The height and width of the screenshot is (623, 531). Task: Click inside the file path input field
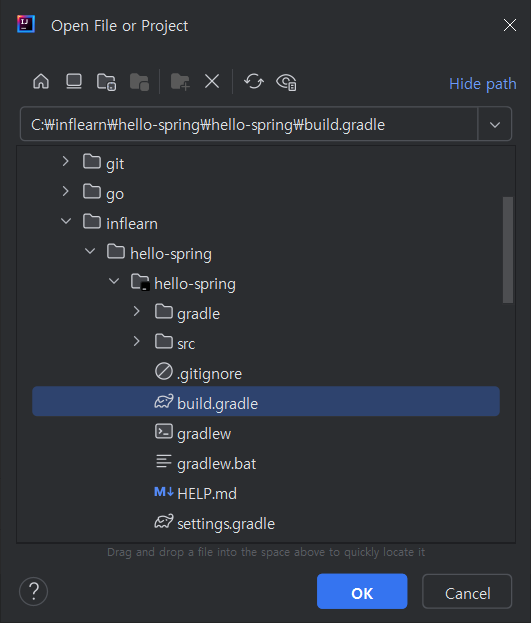point(249,124)
